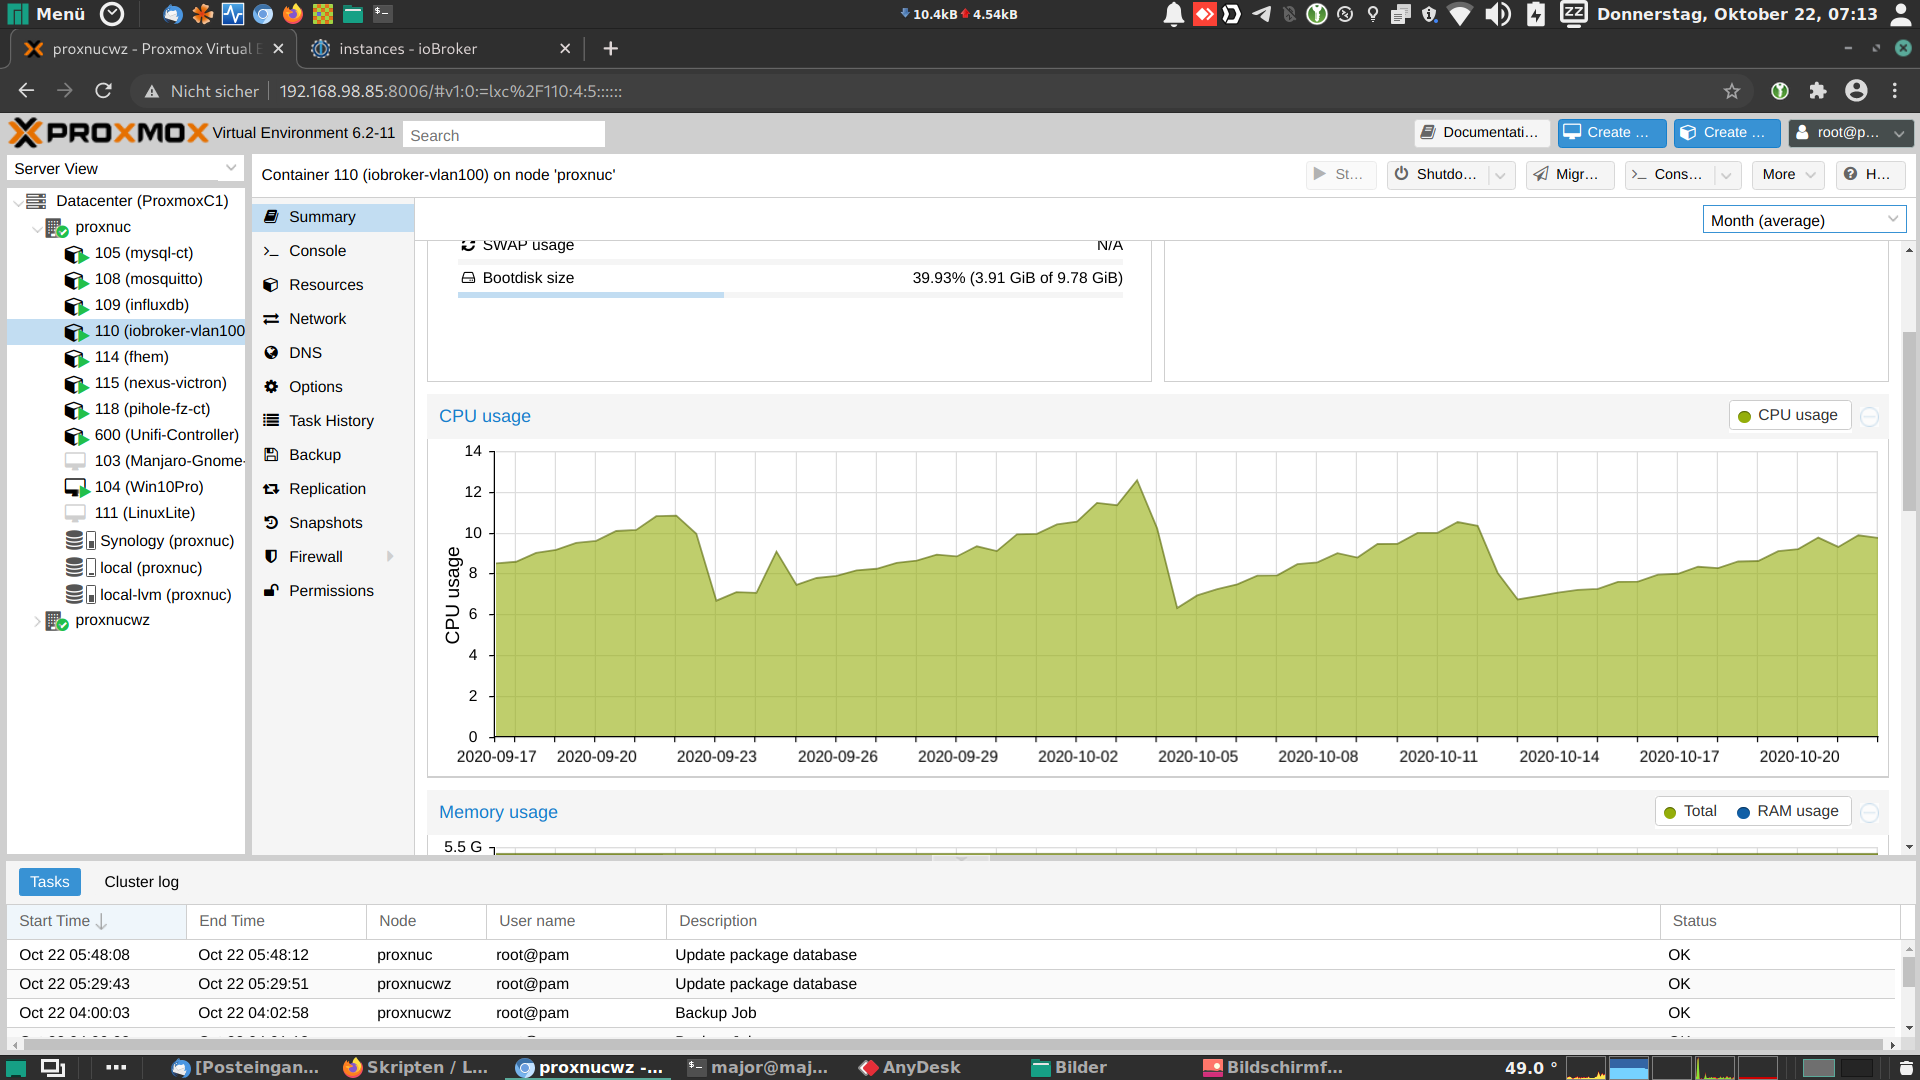Click the Memory usage chart undo-zoom button
Viewport: 1920px width, 1080px height.
[1869, 813]
